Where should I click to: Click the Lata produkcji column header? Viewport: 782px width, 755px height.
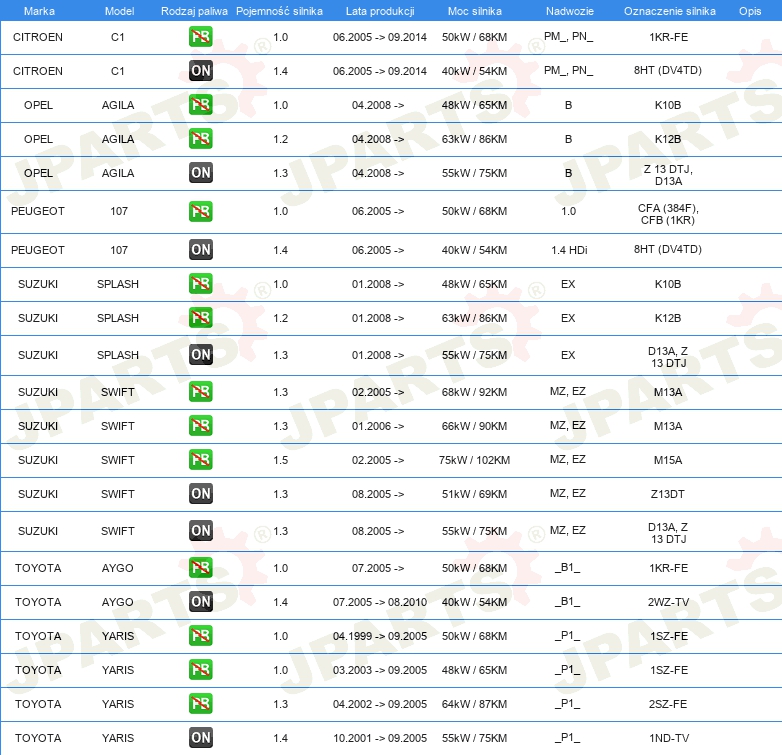380,11
